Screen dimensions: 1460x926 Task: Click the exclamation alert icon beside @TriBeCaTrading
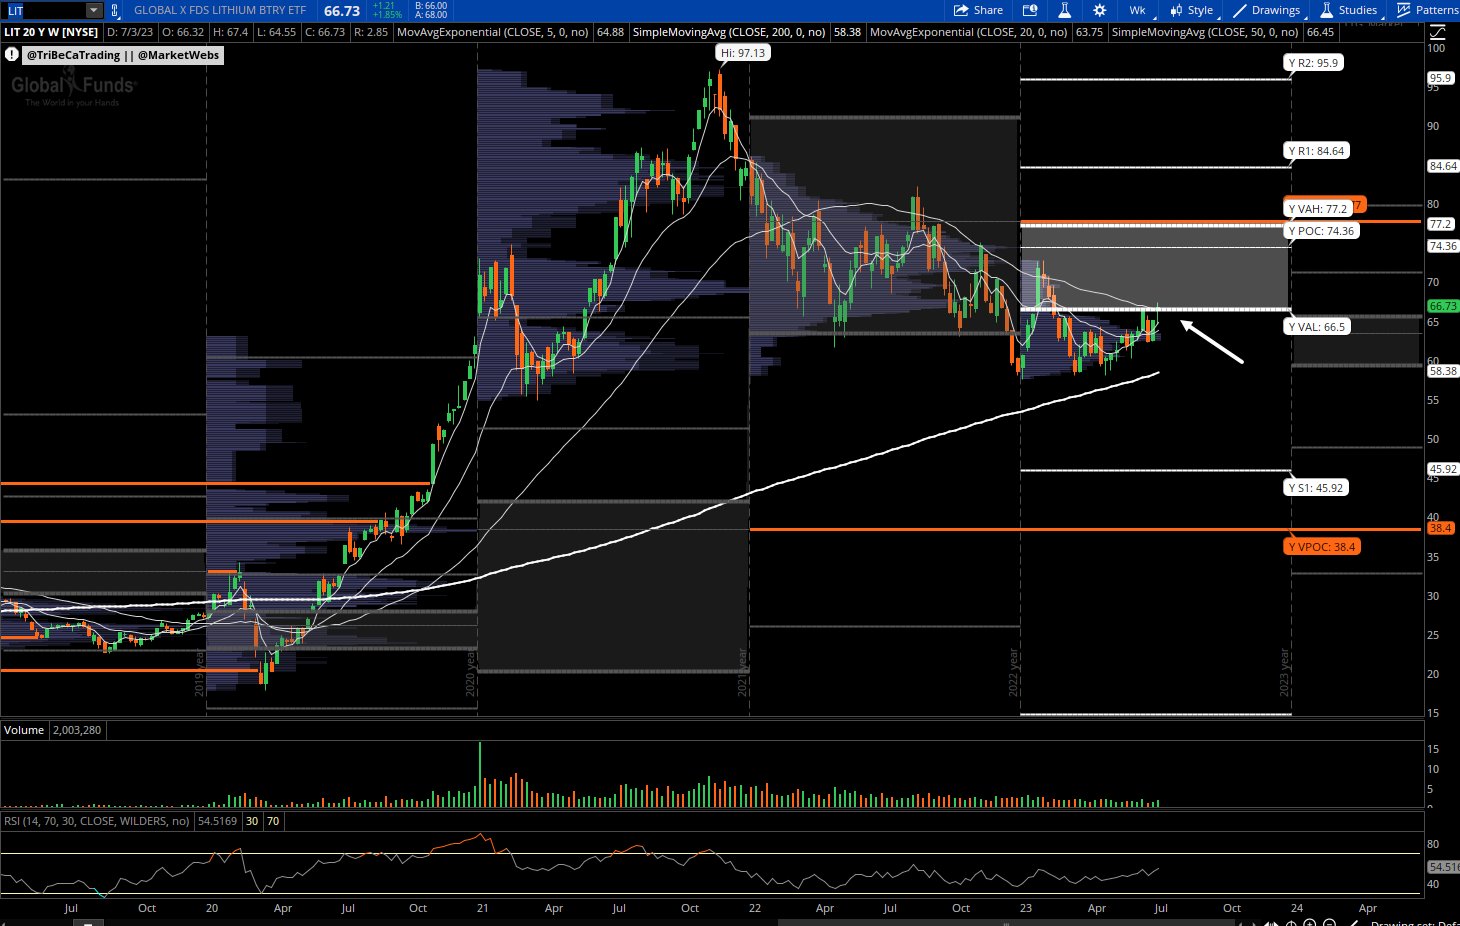click(12, 55)
